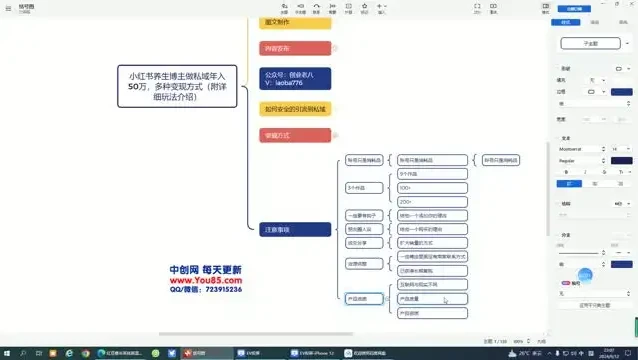Viewport: 638px width, 360px height.
Task: Click the "200+" subtopic node
Action: tap(432, 202)
